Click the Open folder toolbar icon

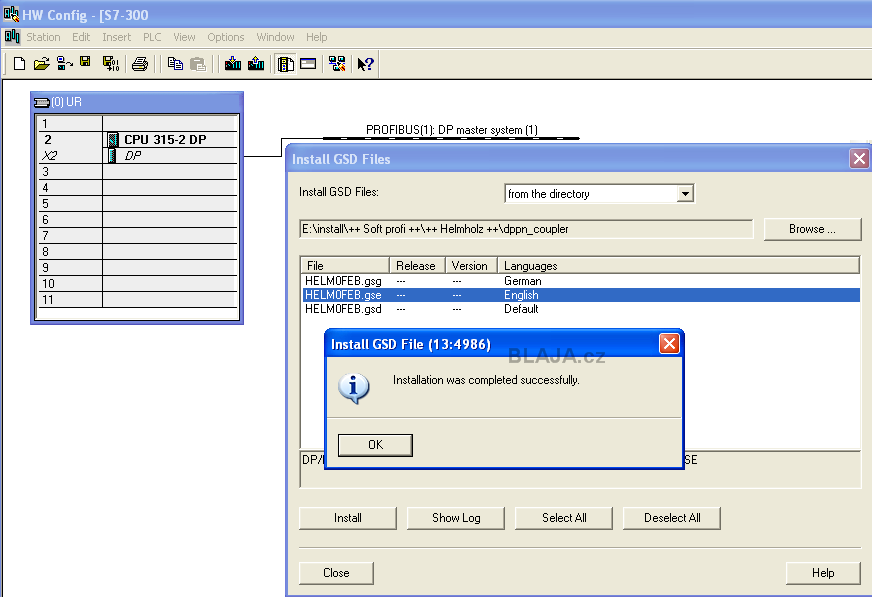click(x=42, y=64)
